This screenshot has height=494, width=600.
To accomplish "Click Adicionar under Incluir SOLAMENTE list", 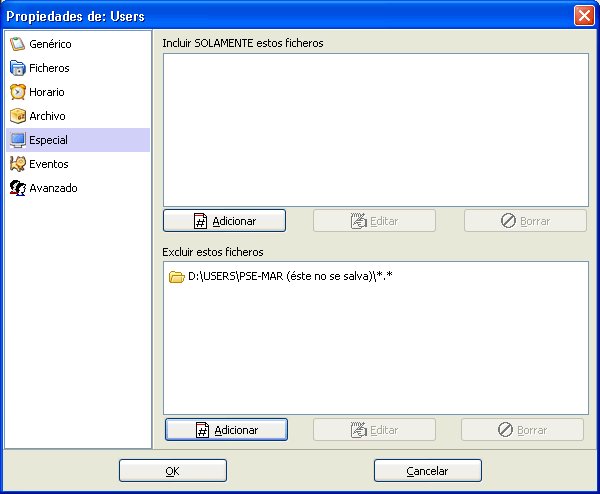I will tap(224, 220).
